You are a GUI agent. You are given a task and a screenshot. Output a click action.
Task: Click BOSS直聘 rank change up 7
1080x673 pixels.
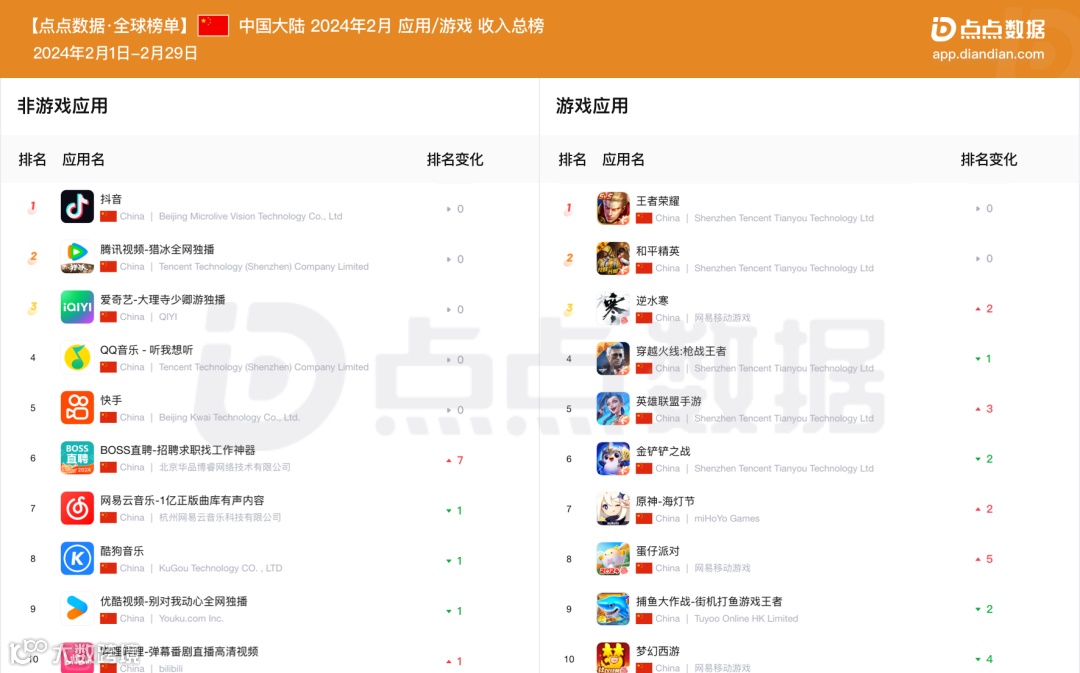pos(455,460)
